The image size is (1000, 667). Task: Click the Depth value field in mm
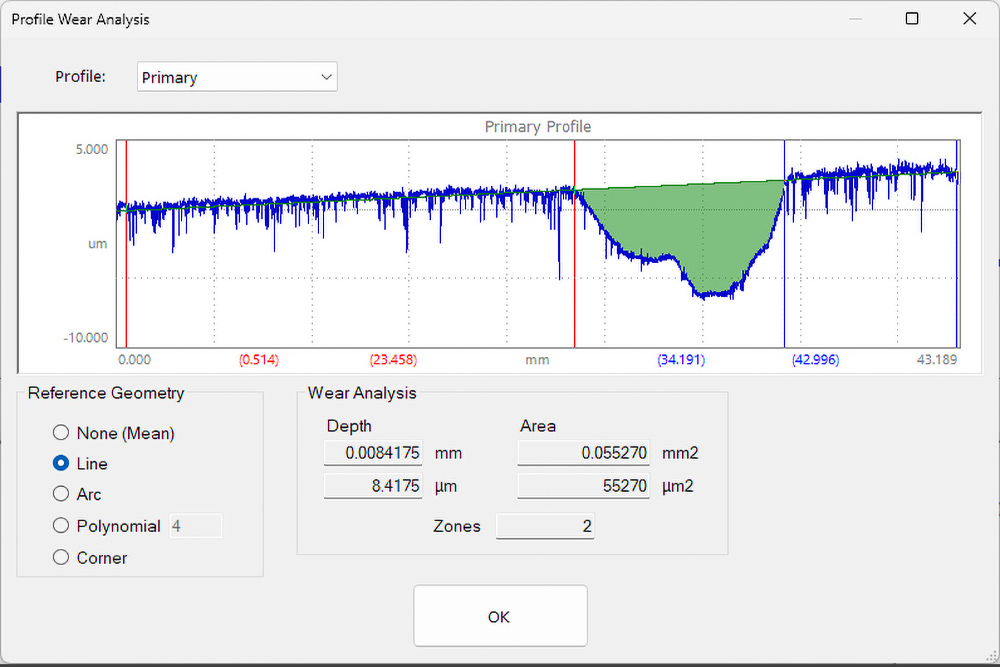pos(373,453)
